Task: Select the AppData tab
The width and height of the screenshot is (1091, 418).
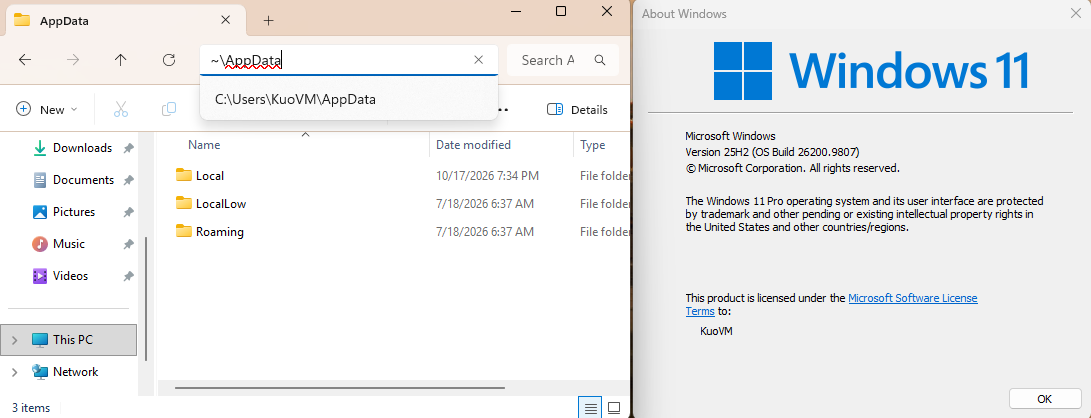Action: (125, 20)
